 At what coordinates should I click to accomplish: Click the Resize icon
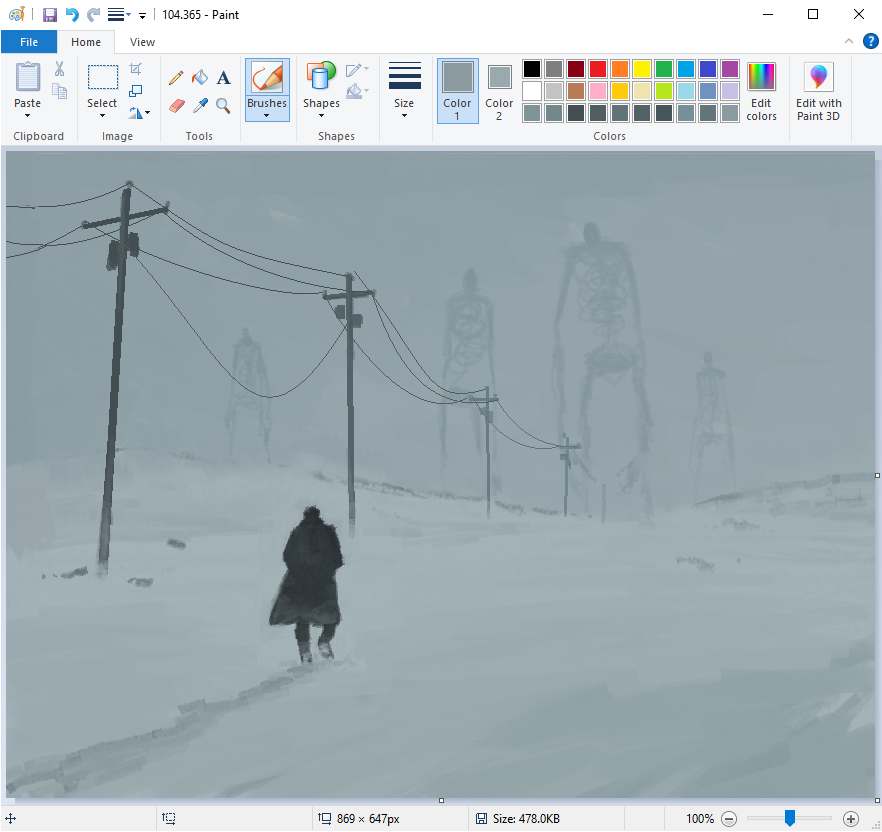(136, 91)
